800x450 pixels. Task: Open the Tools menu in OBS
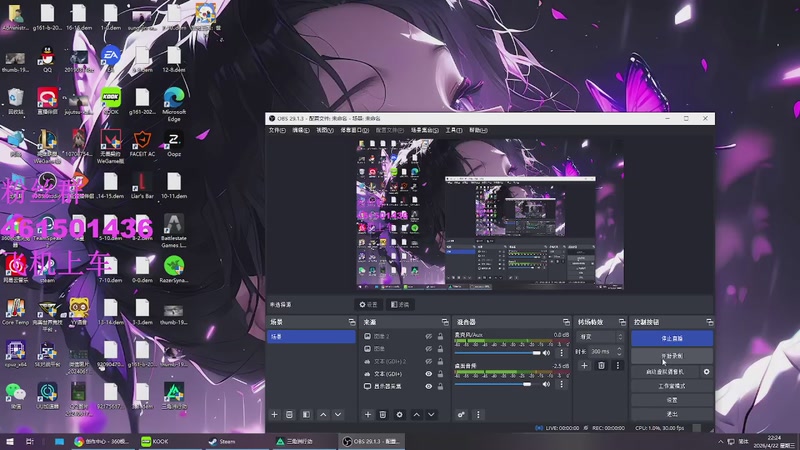tap(454, 130)
